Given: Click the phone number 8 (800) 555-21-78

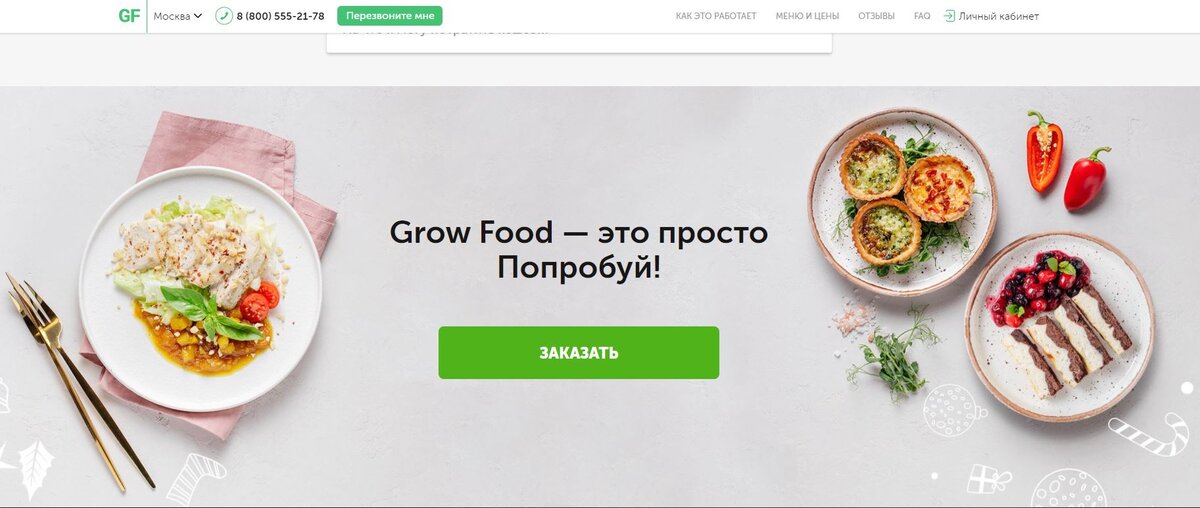Looking at the screenshot, I should [280, 16].
